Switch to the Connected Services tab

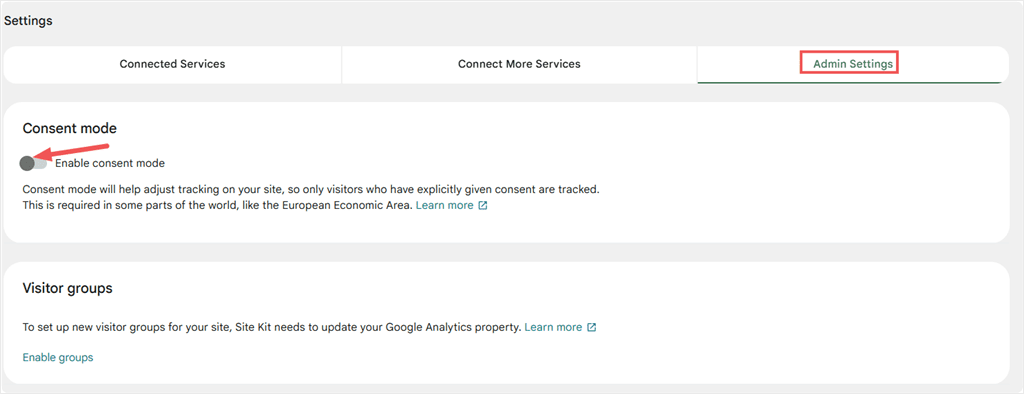pos(172,64)
